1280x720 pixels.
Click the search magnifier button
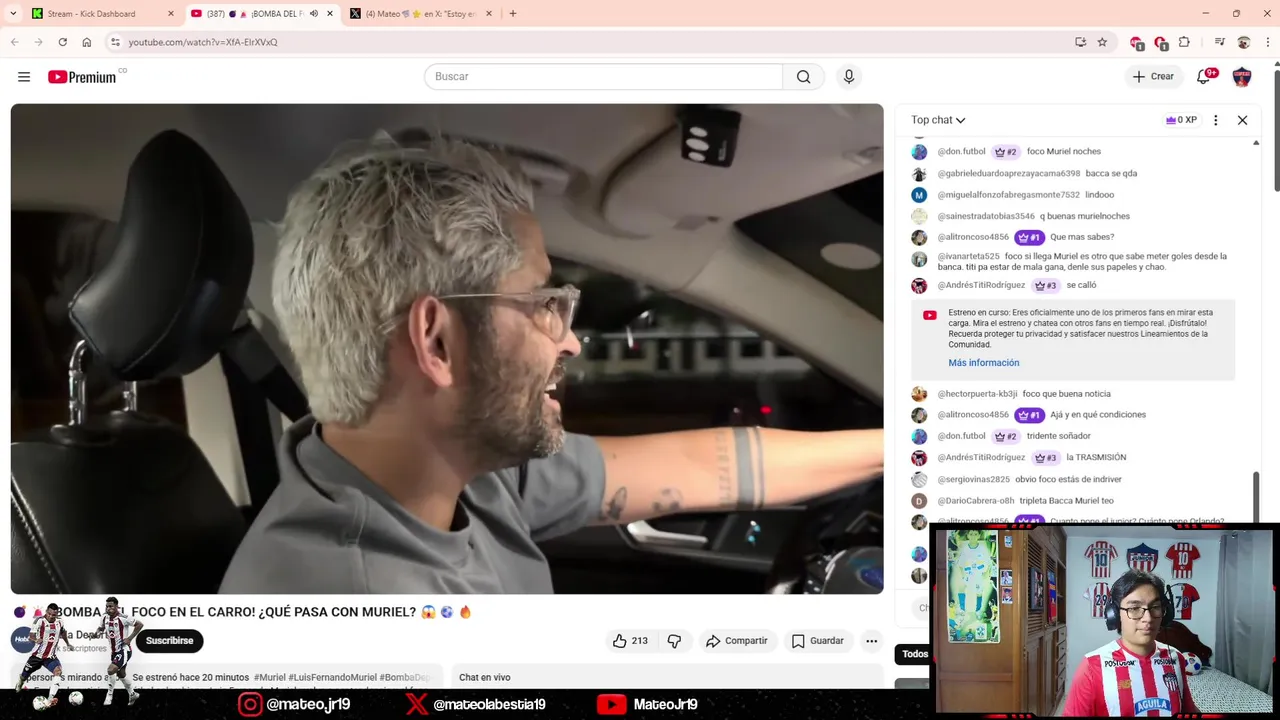click(803, 77)
